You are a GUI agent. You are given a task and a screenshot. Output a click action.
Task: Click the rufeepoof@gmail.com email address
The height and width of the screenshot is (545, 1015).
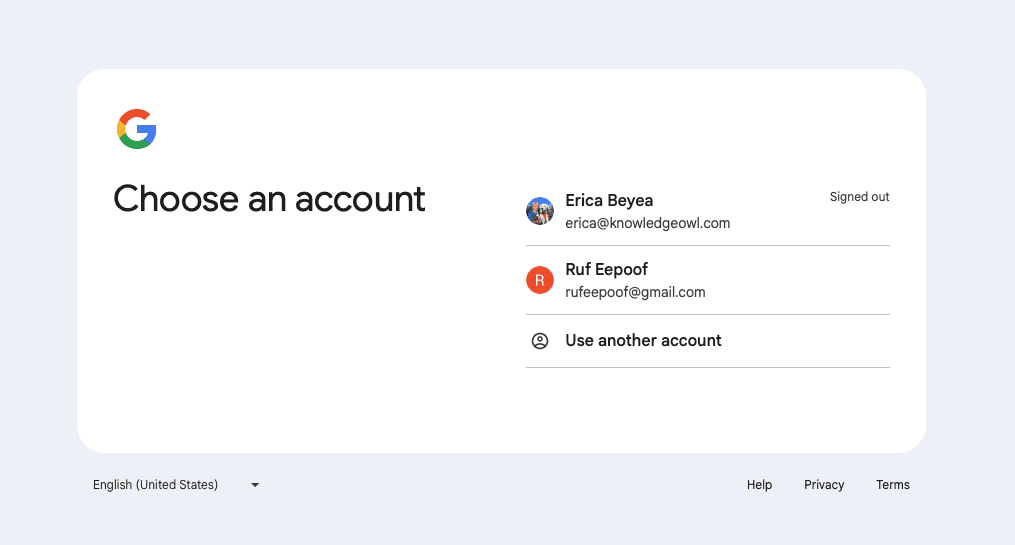coord(635,293)
